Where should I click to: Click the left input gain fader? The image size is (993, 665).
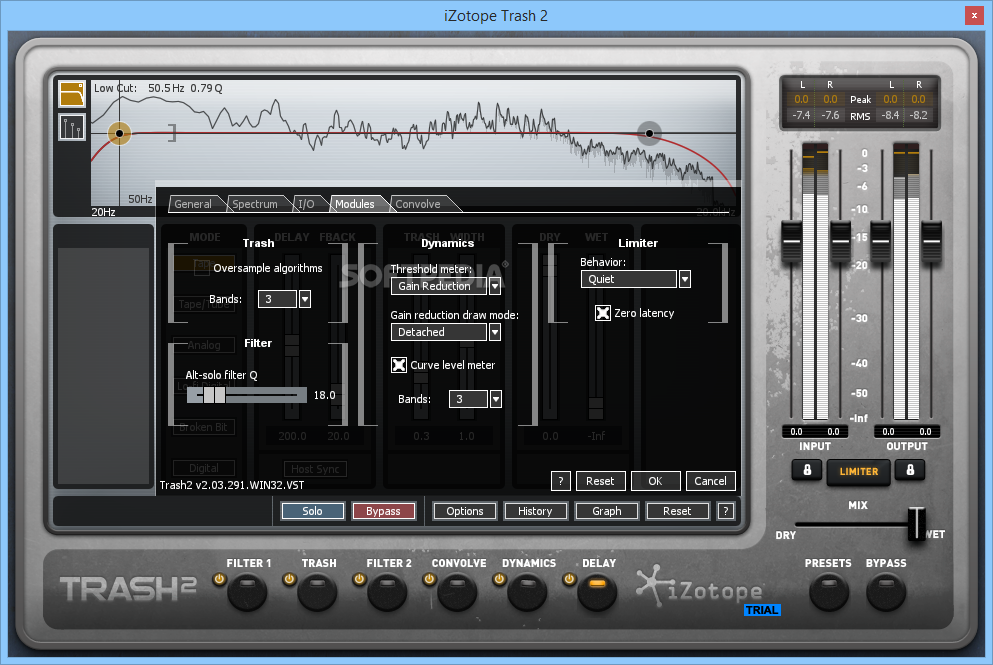click(792, 242)
